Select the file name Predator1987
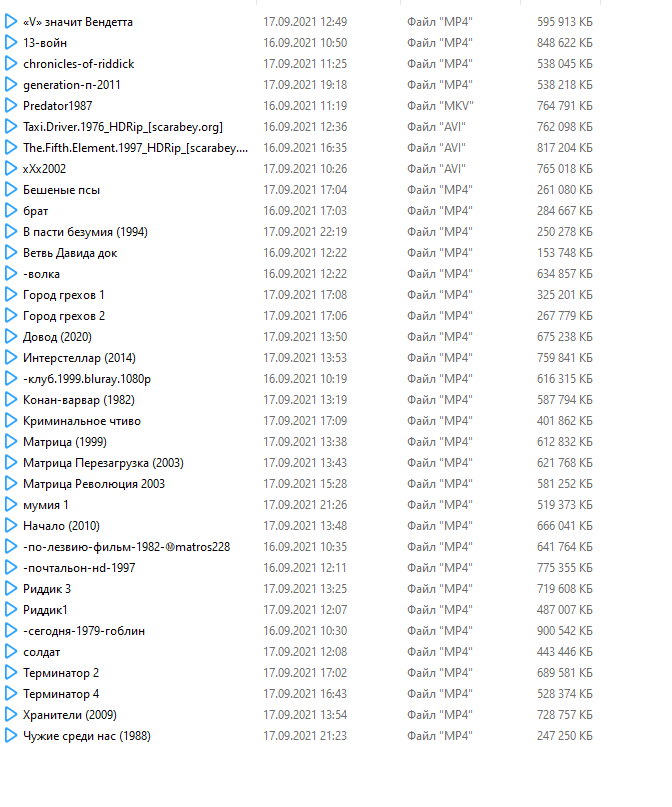Screen dimensions: 672x807 pyautogui.click(x=58, y=106)
